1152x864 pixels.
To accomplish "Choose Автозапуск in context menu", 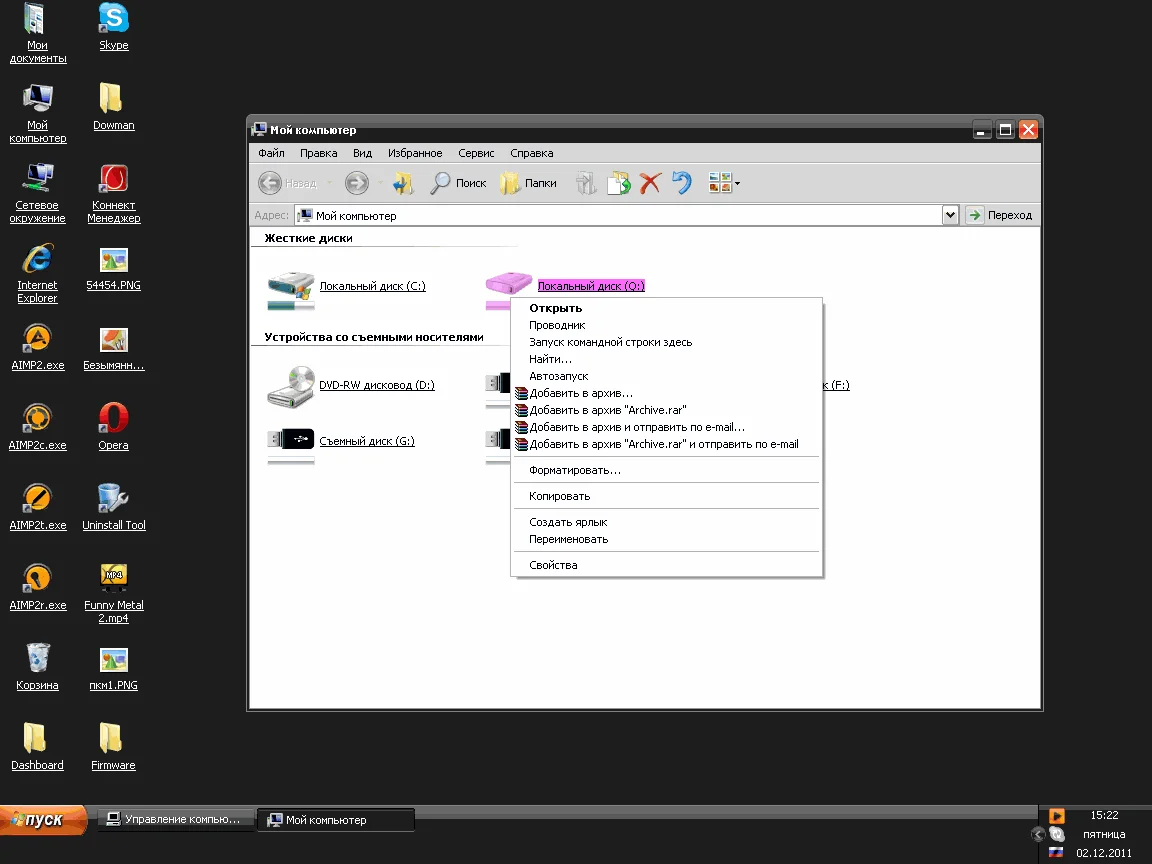I will (x=666, y=375).
